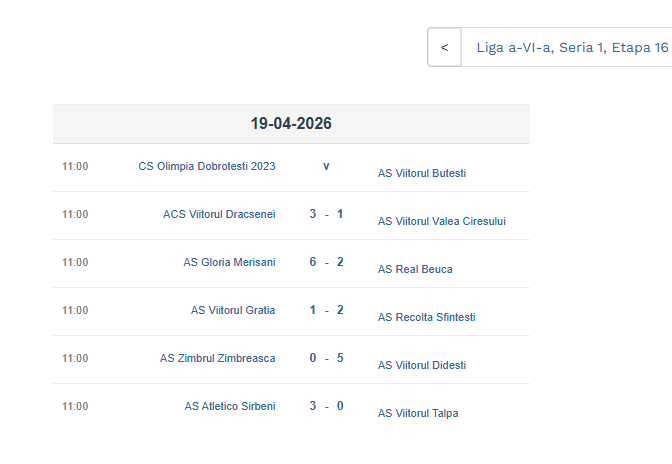Click ACS Viitorul Dracsenei team name
The height and width of the screenshot is (464, 672).
(219, 214)
